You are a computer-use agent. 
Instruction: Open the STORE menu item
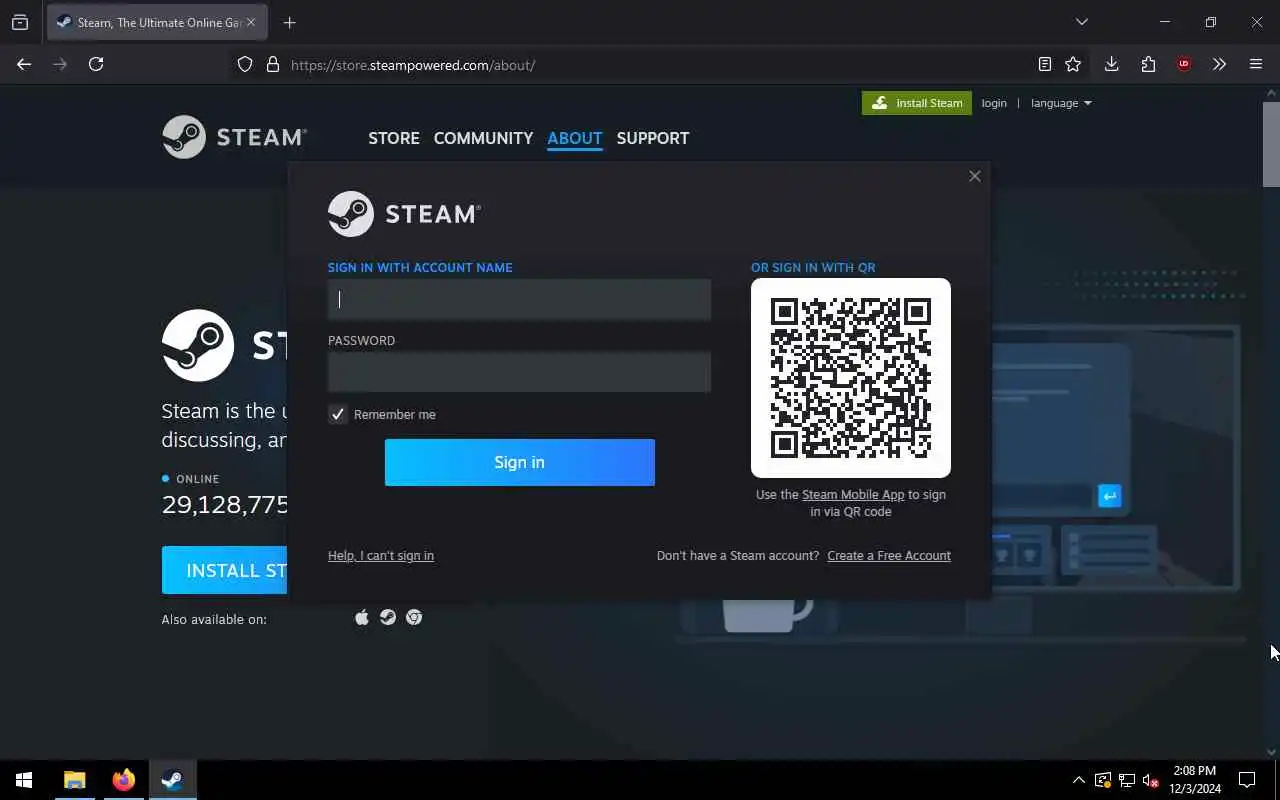click(394, 138)
